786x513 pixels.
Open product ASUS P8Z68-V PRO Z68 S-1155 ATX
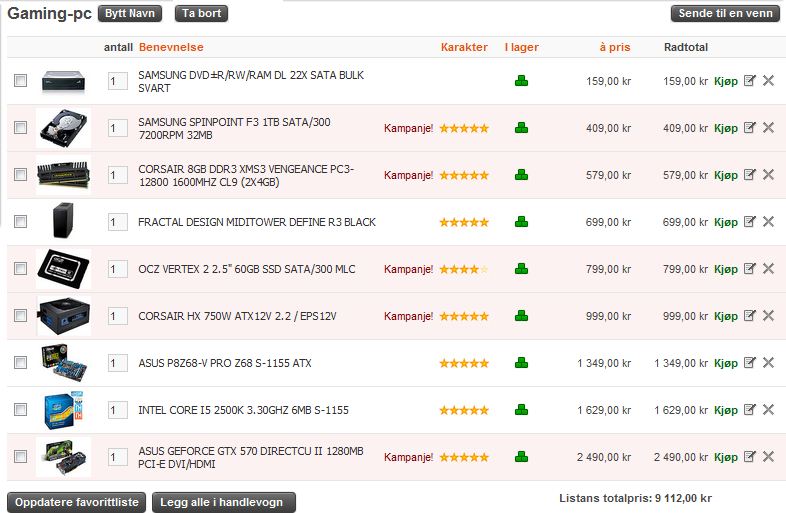coord(225,363)
